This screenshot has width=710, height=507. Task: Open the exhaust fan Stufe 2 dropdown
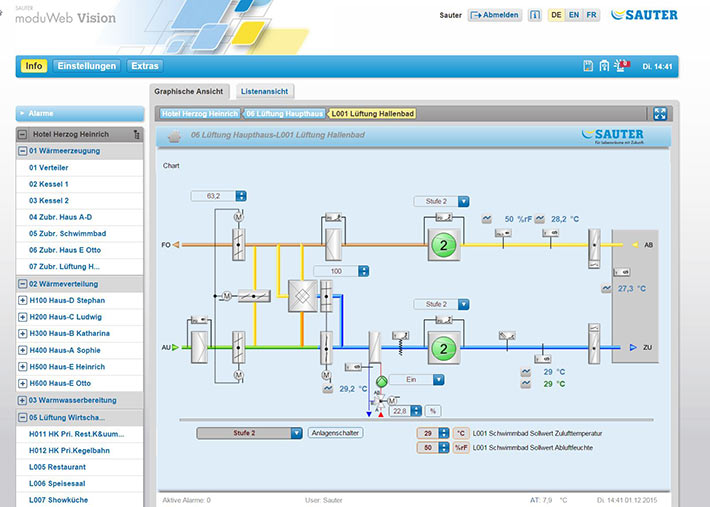(463, 201)
